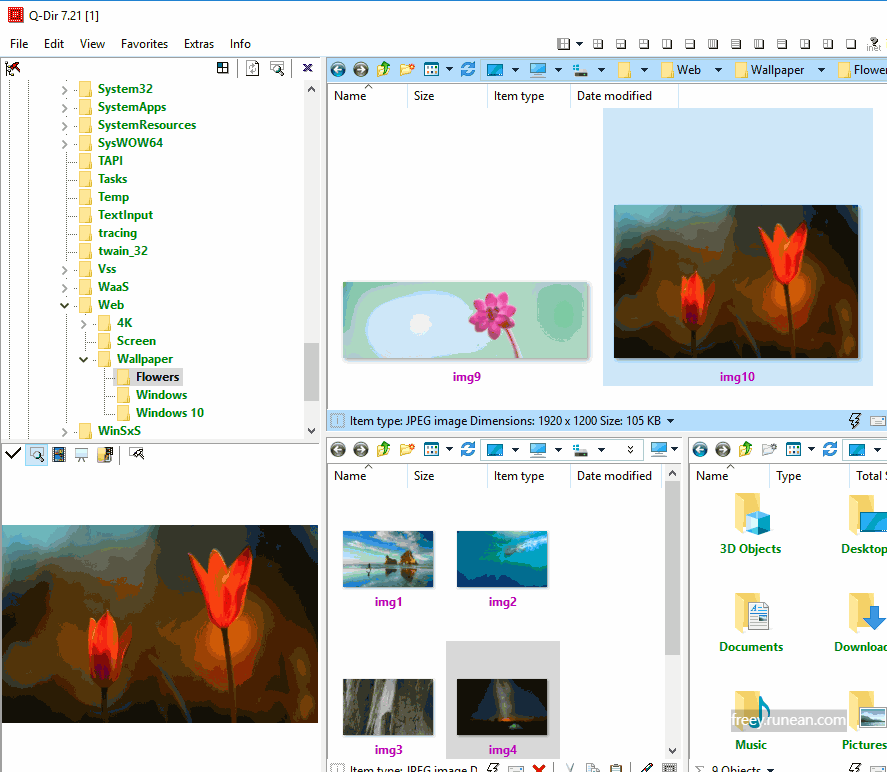Image resolution: width=887 pixels, height=772 pixels.
Task: Sort bottom-left pane by Size column
Action: (x=447, y=476)
